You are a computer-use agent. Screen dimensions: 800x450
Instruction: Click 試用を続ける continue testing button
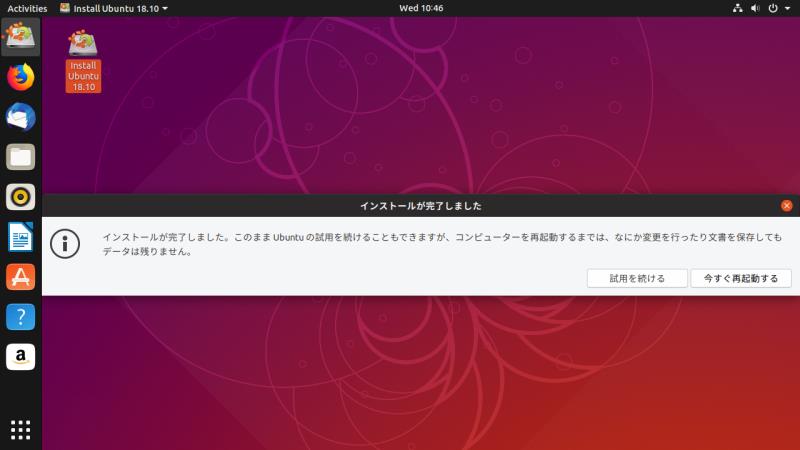pos(637,278)
